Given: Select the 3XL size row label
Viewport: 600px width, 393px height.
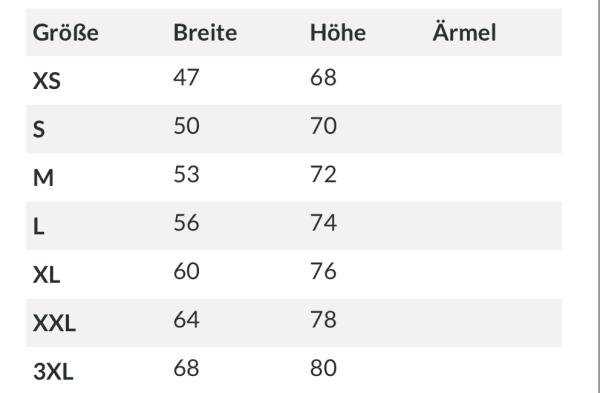Looking at the screenshot, I should (x=53, y=372).
